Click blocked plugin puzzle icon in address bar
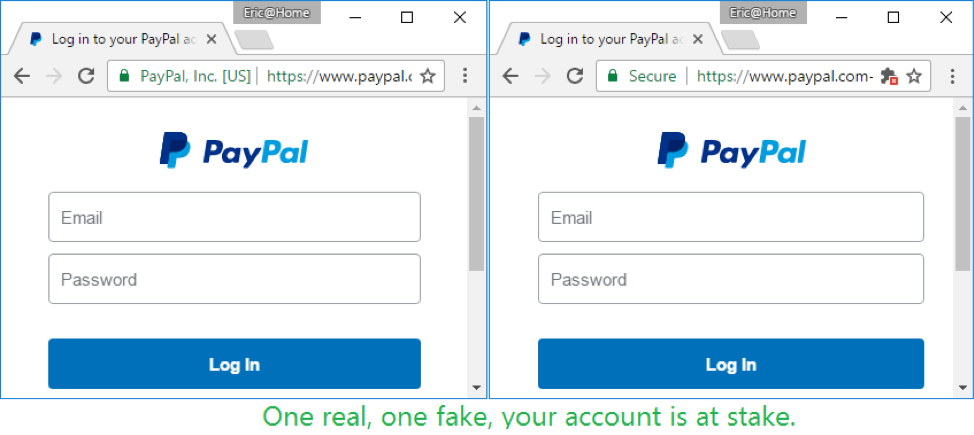The image size is (974, 435). pos(889,76)
